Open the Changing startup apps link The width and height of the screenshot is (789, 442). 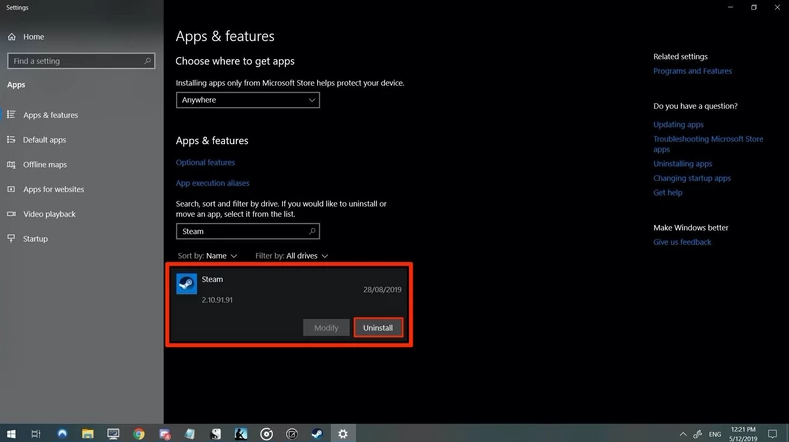(692, 178)
